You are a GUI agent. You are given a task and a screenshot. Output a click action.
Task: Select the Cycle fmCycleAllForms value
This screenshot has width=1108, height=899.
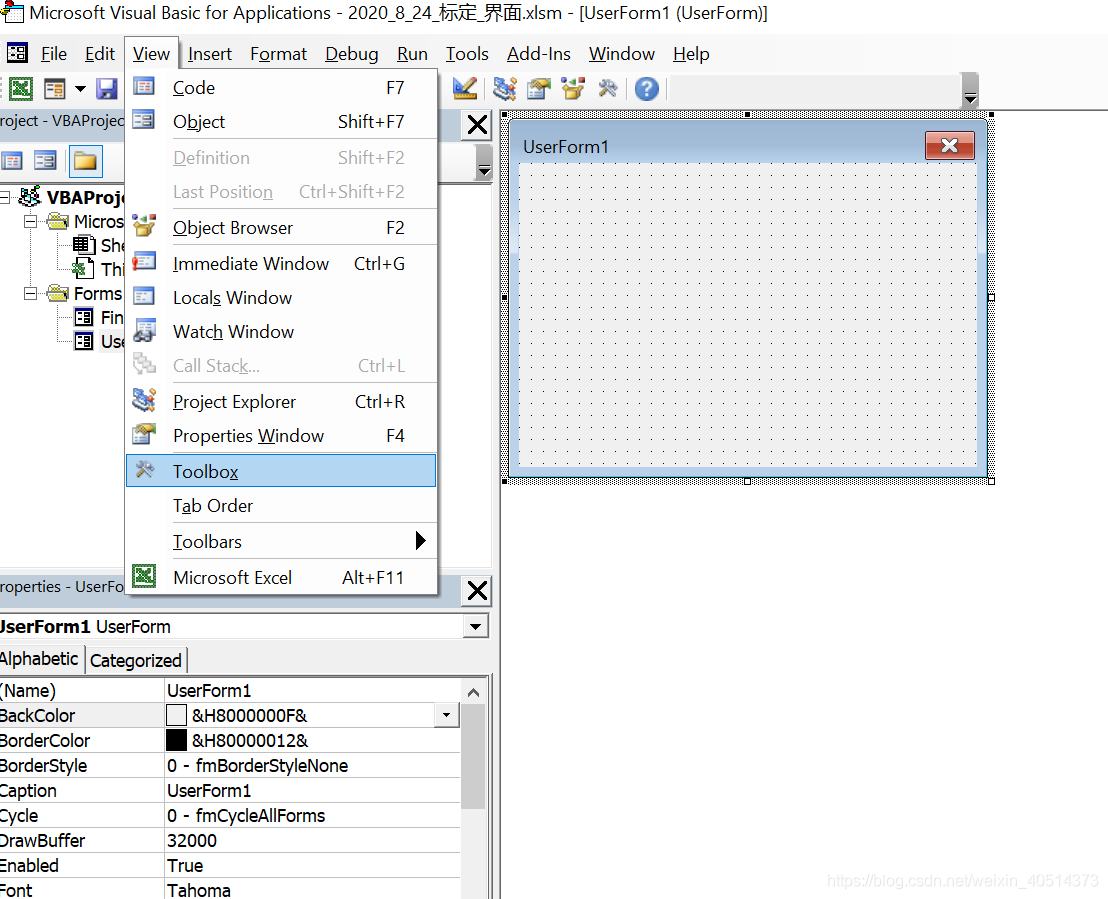[x=312, y=816]
